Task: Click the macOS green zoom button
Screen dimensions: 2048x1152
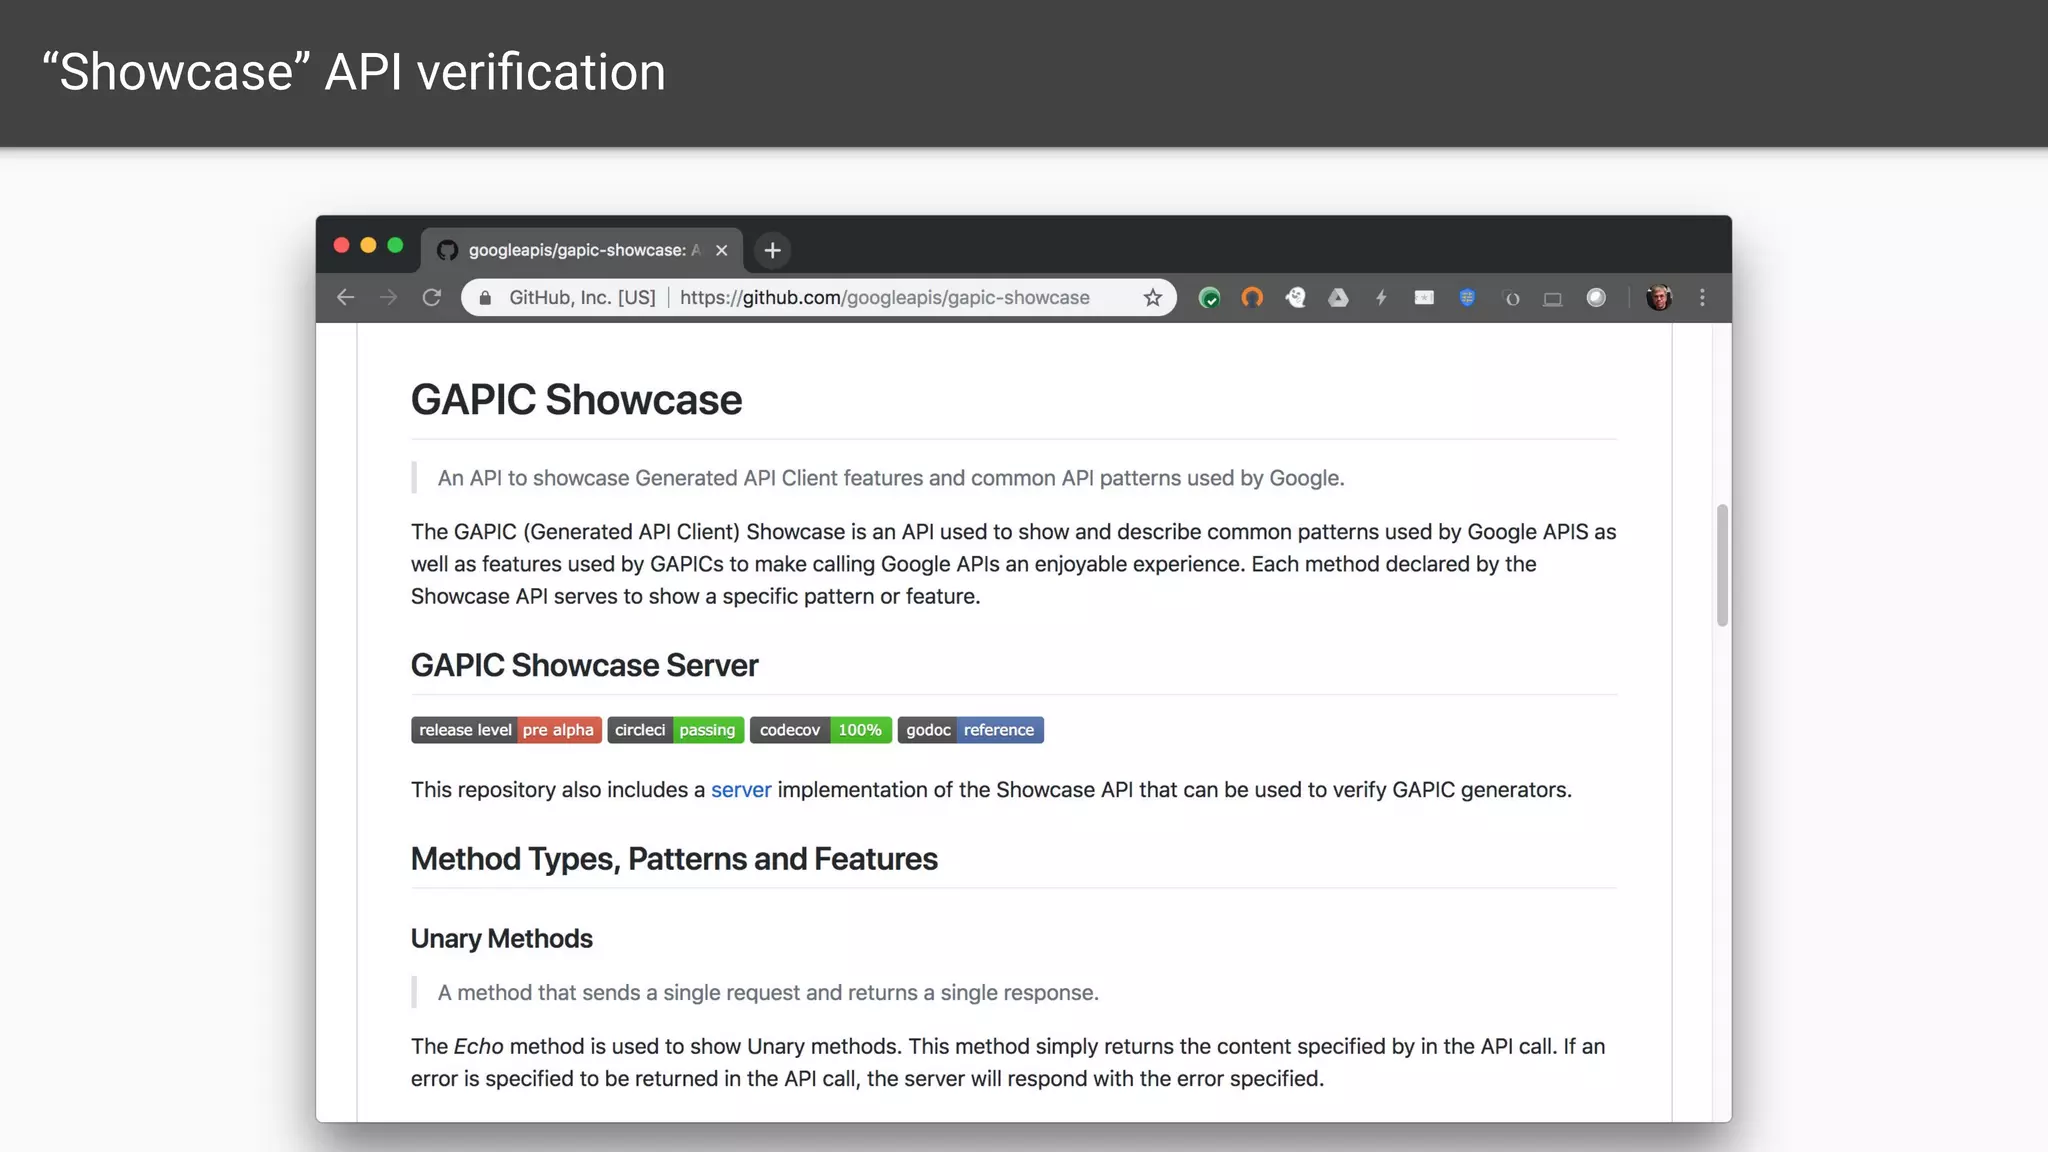Action: [x=395, y=245]
